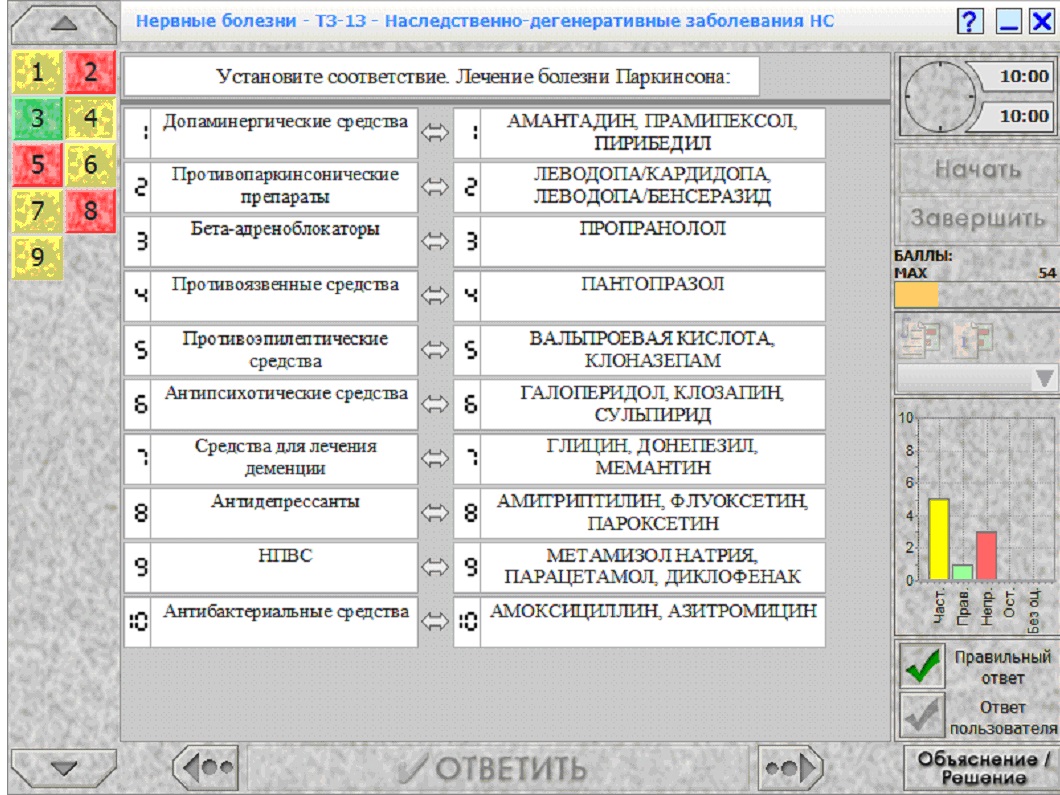1060x795 pixels.
Task: Select ПРОПРАНОЛОЛ answer cell
Action: click(640, 241)
